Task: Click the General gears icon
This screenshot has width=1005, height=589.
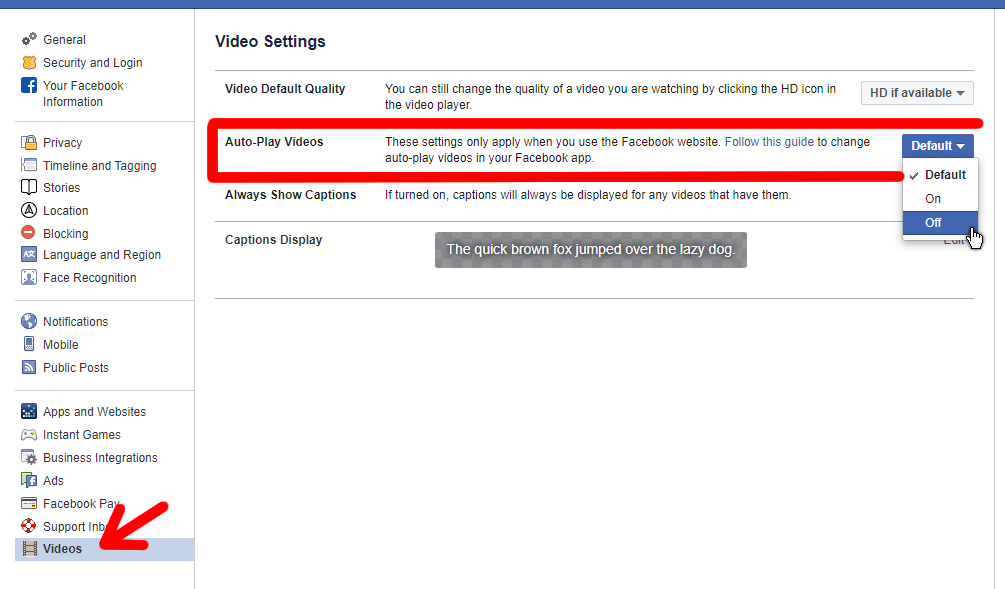Action: pos(29,39)
